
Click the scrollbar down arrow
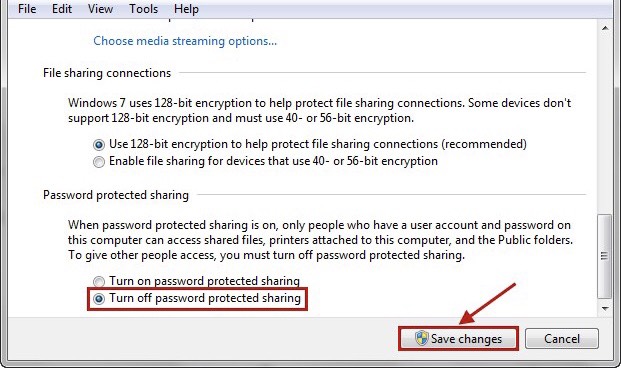(605, 308)
